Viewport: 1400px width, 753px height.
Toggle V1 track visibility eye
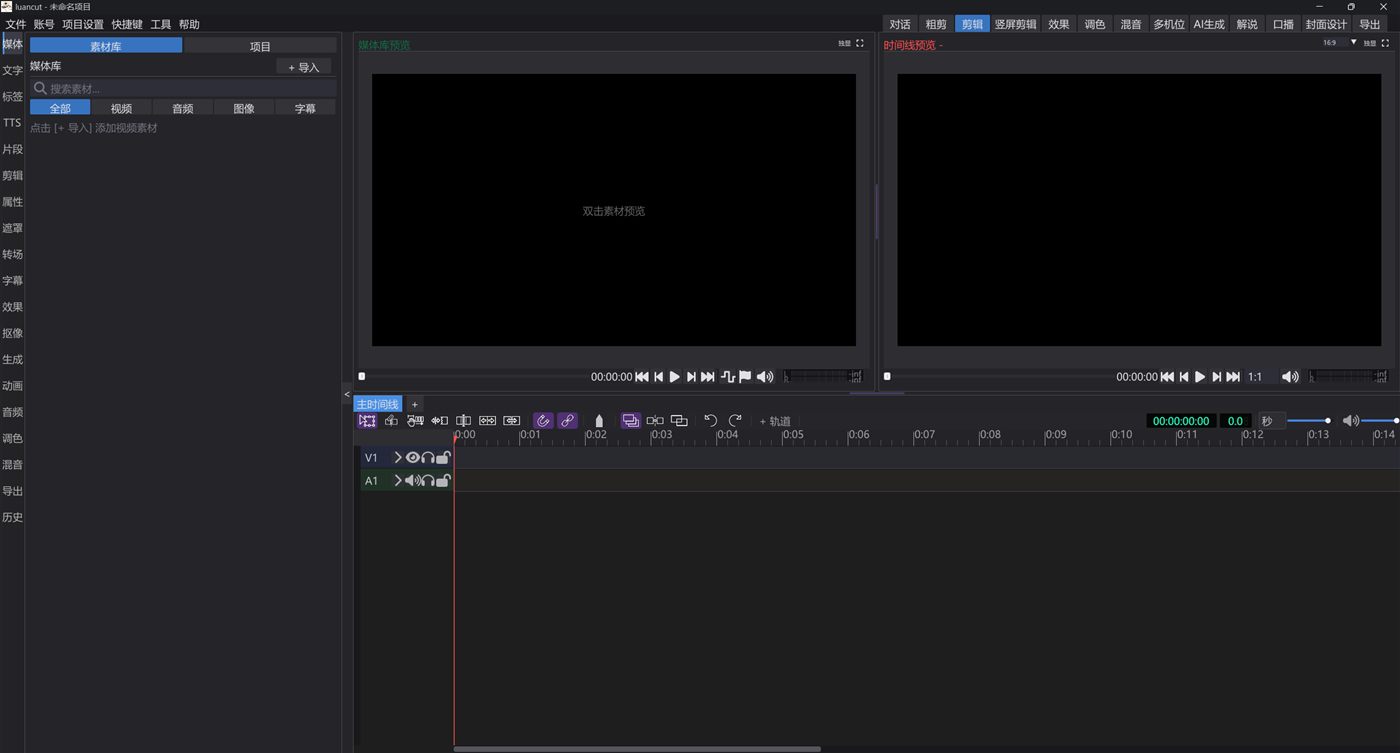pos(412,457)
